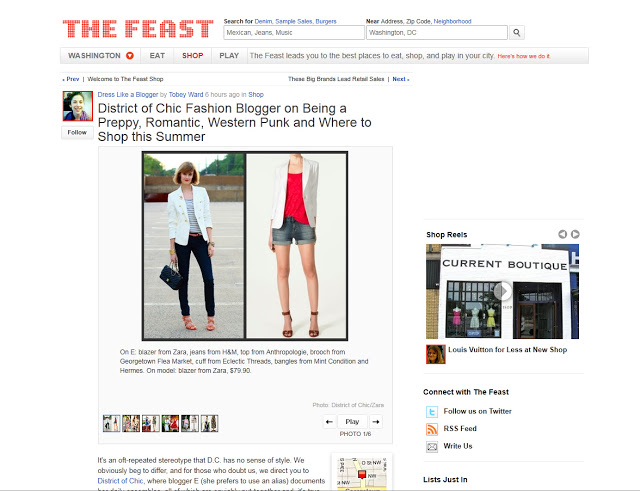Open the EAT section tab

click(x=157, y=56)
